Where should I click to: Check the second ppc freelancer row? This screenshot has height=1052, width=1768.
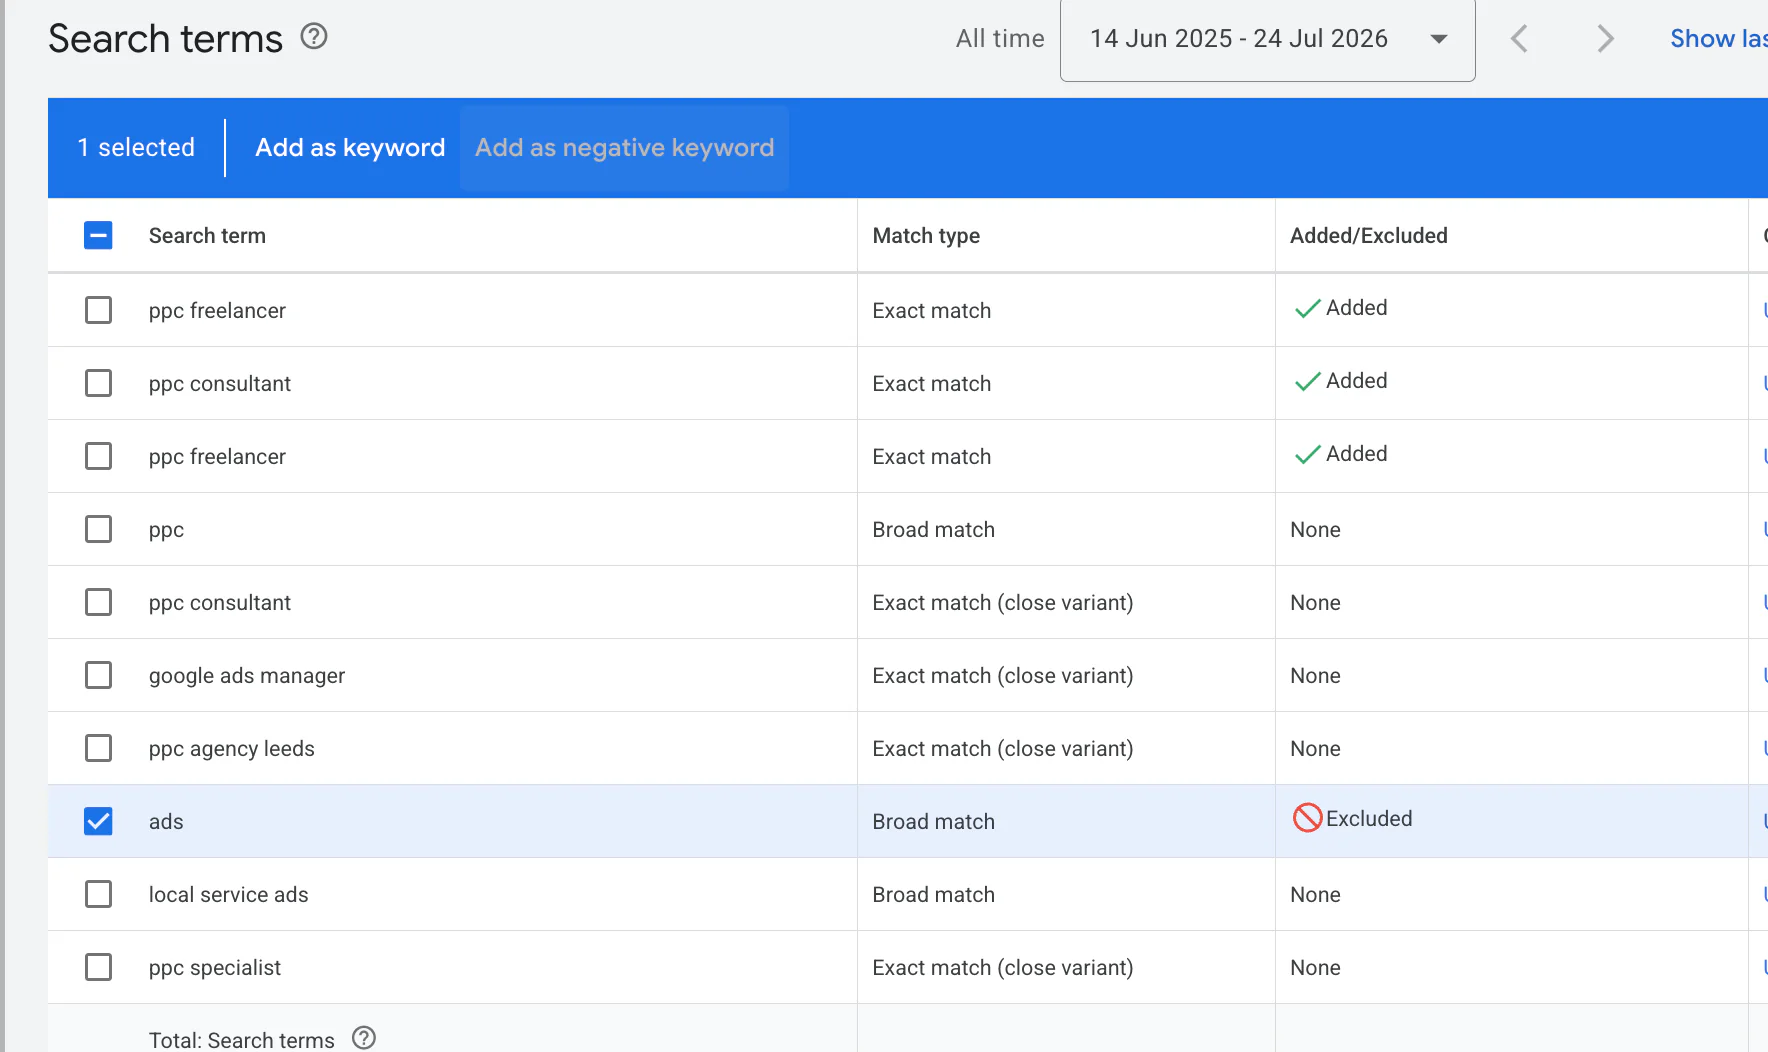[98, 456]
